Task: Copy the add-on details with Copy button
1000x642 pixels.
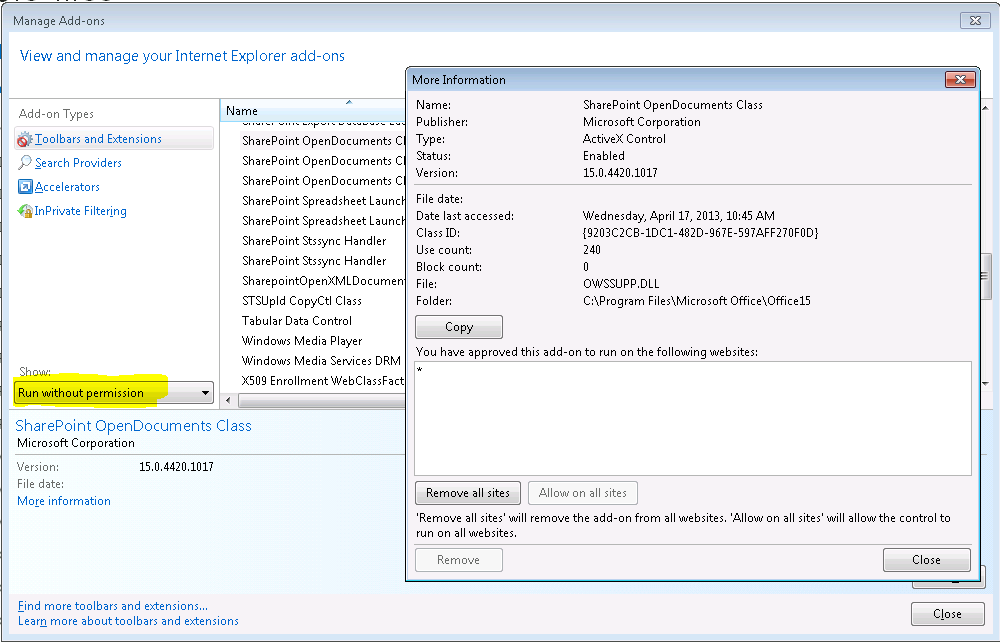Action: (x=459, y=327)
